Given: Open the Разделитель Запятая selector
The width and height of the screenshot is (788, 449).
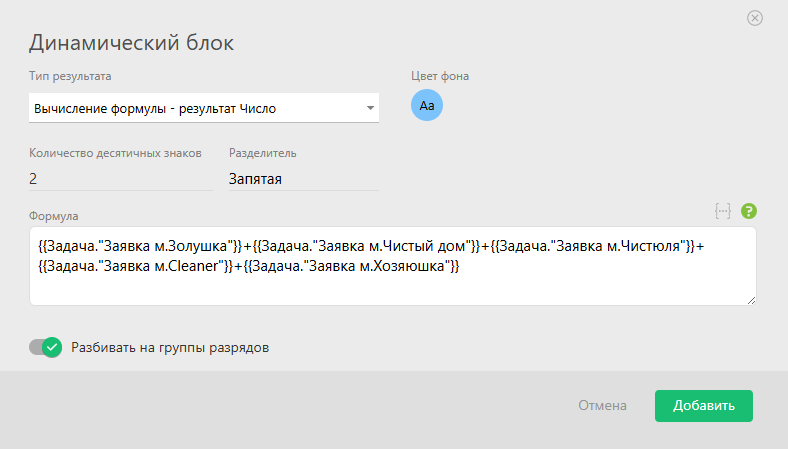Looking at the screenshot, I should coord(304,179).
